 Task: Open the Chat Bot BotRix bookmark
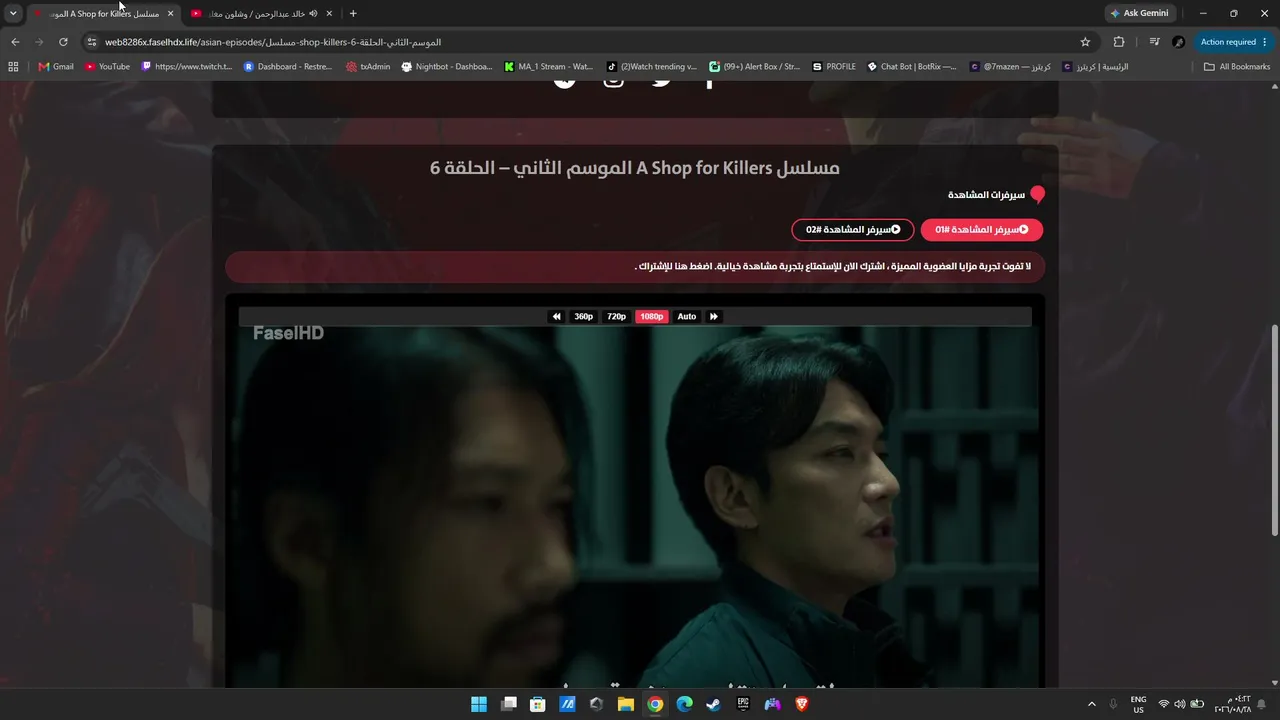[911, 67]
